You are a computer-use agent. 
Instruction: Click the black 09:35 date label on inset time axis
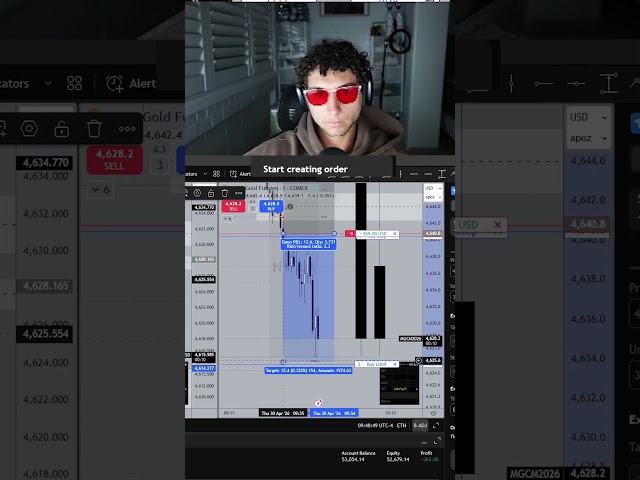(x=283, y=413)
